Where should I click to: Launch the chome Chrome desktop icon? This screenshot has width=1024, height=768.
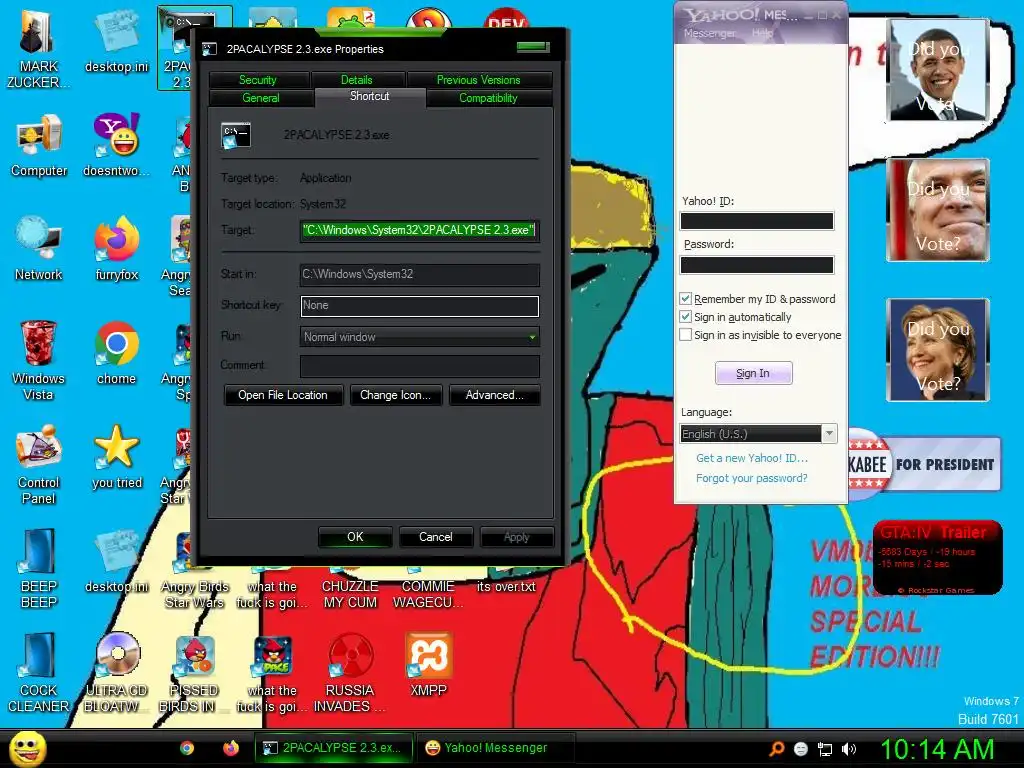(116, 353)
